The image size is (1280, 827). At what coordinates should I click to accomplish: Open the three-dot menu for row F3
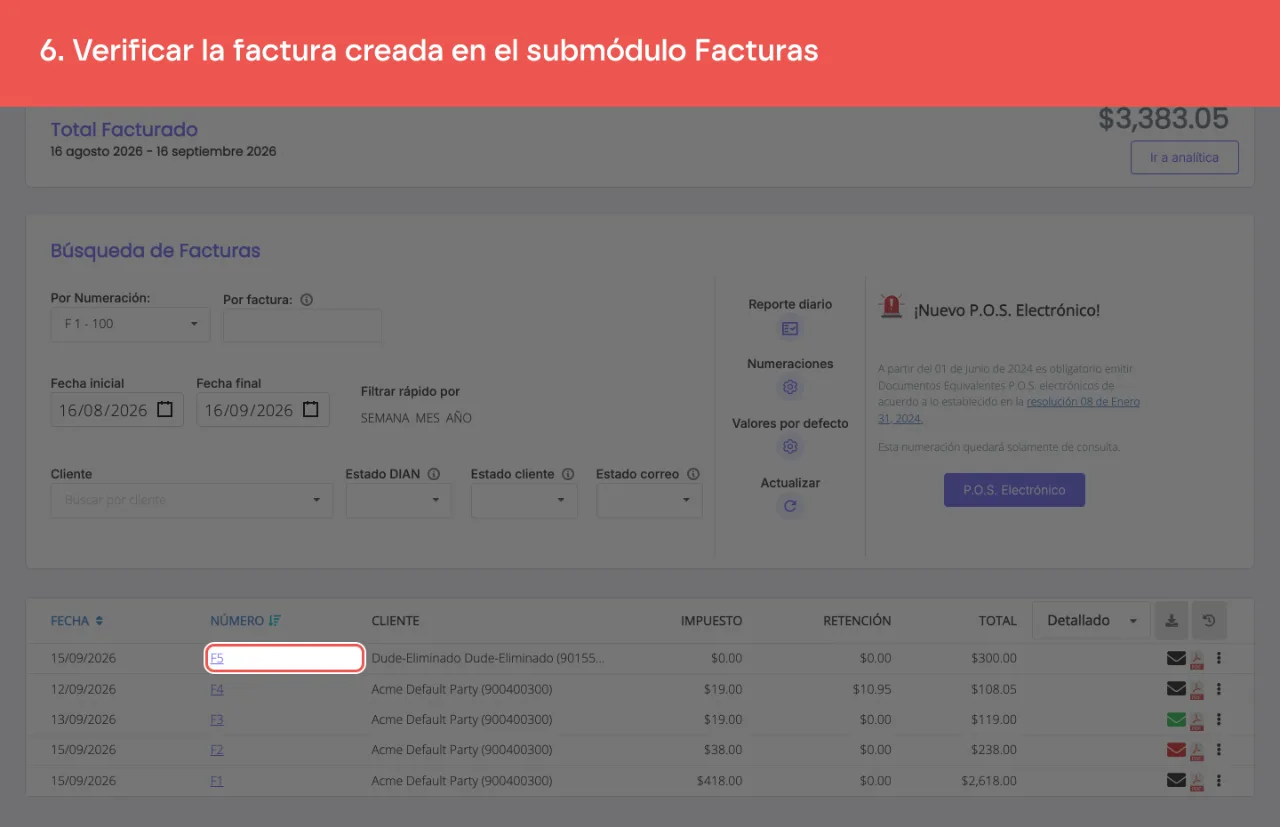[1219, 719]
